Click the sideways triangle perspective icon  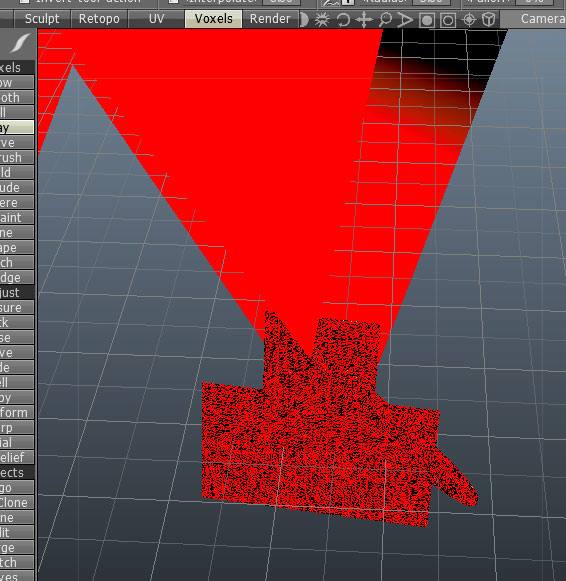click(405, 20)
